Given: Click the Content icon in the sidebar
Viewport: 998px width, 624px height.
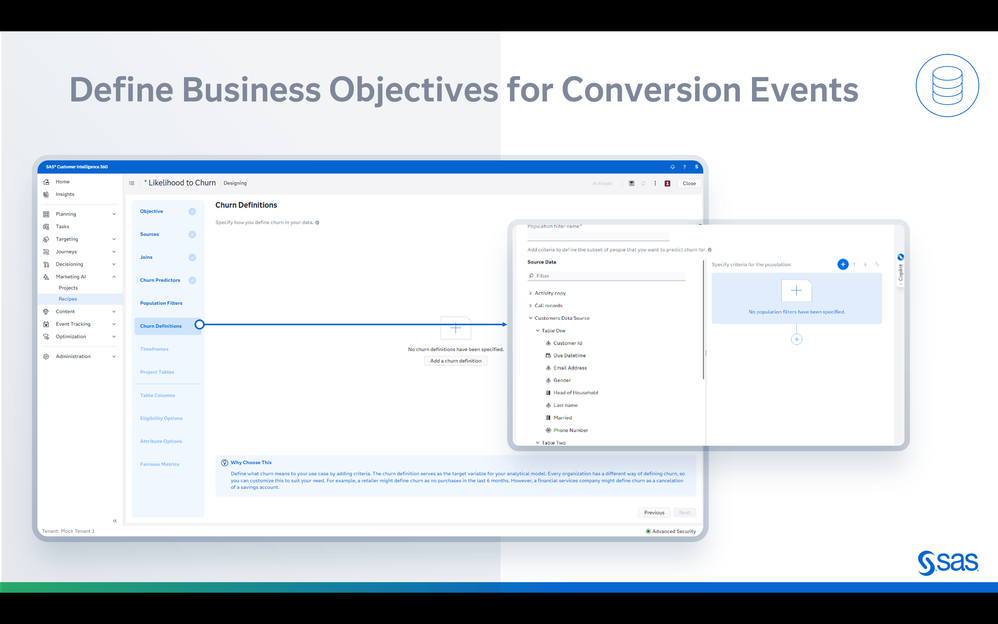Looking at the screenshot, I should (46, 311).
